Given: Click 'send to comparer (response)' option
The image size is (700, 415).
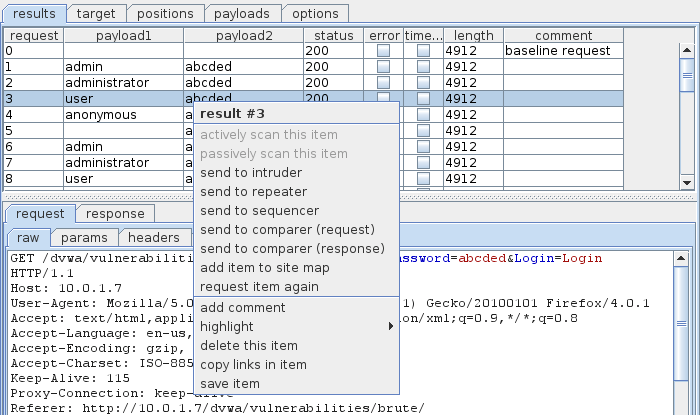Looking at the screenshot, I should (292, 248).
